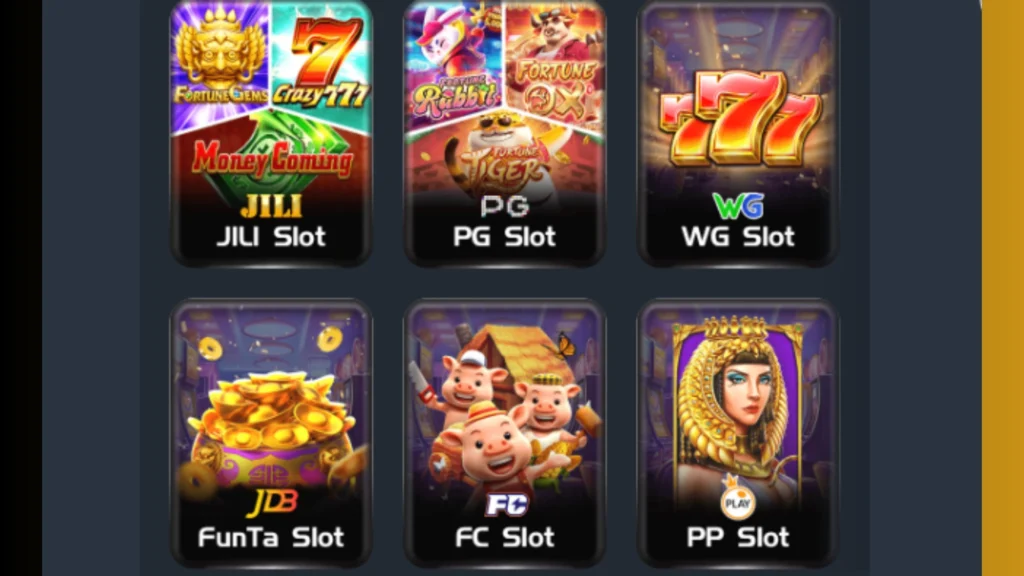Open the FC Slot game card

point(505,433)
